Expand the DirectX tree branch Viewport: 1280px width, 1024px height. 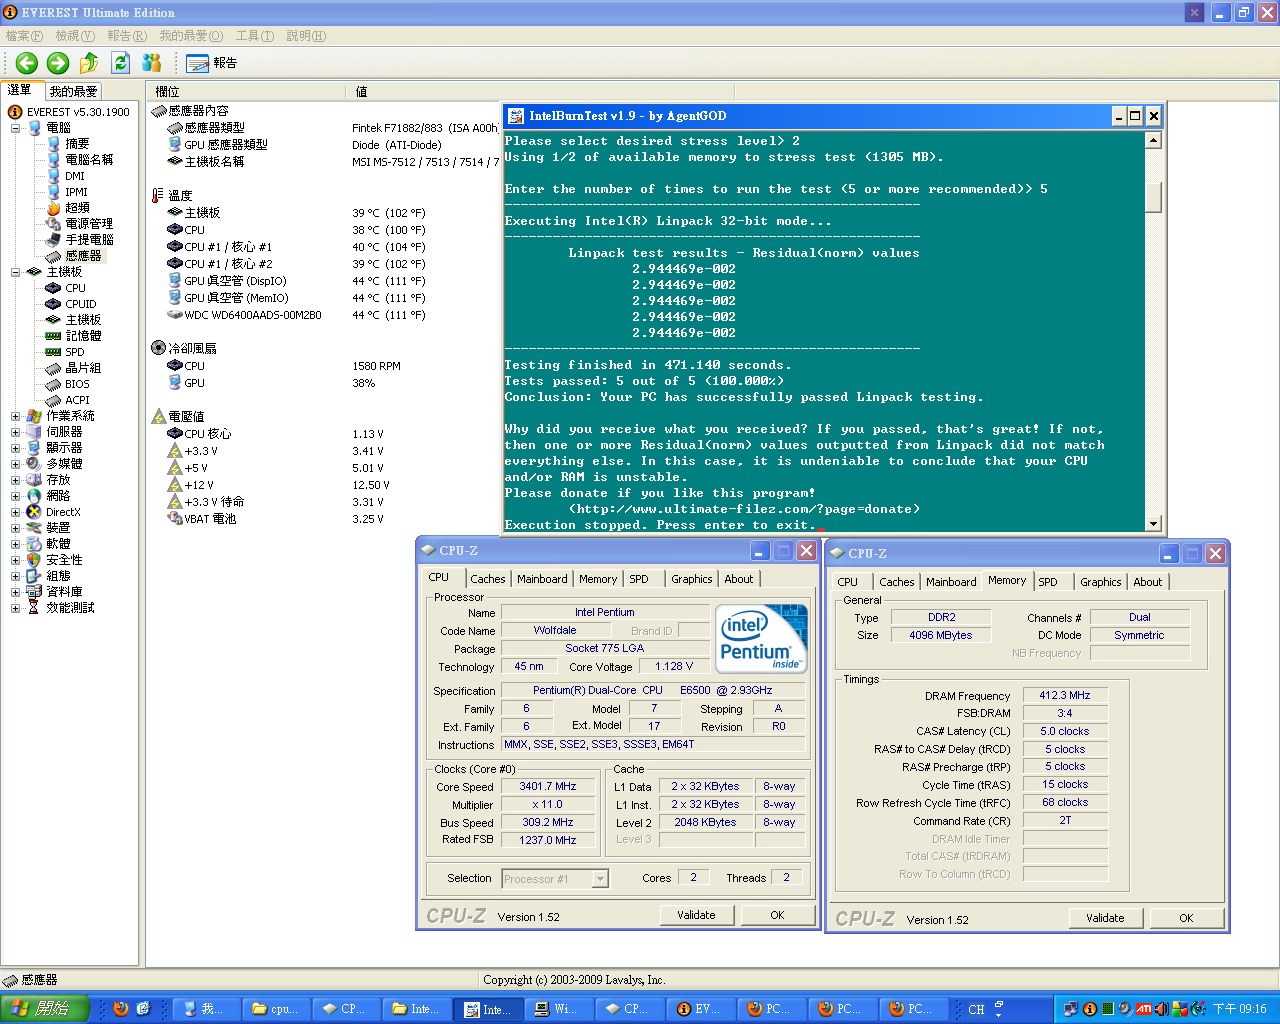(x=15, y=512)
